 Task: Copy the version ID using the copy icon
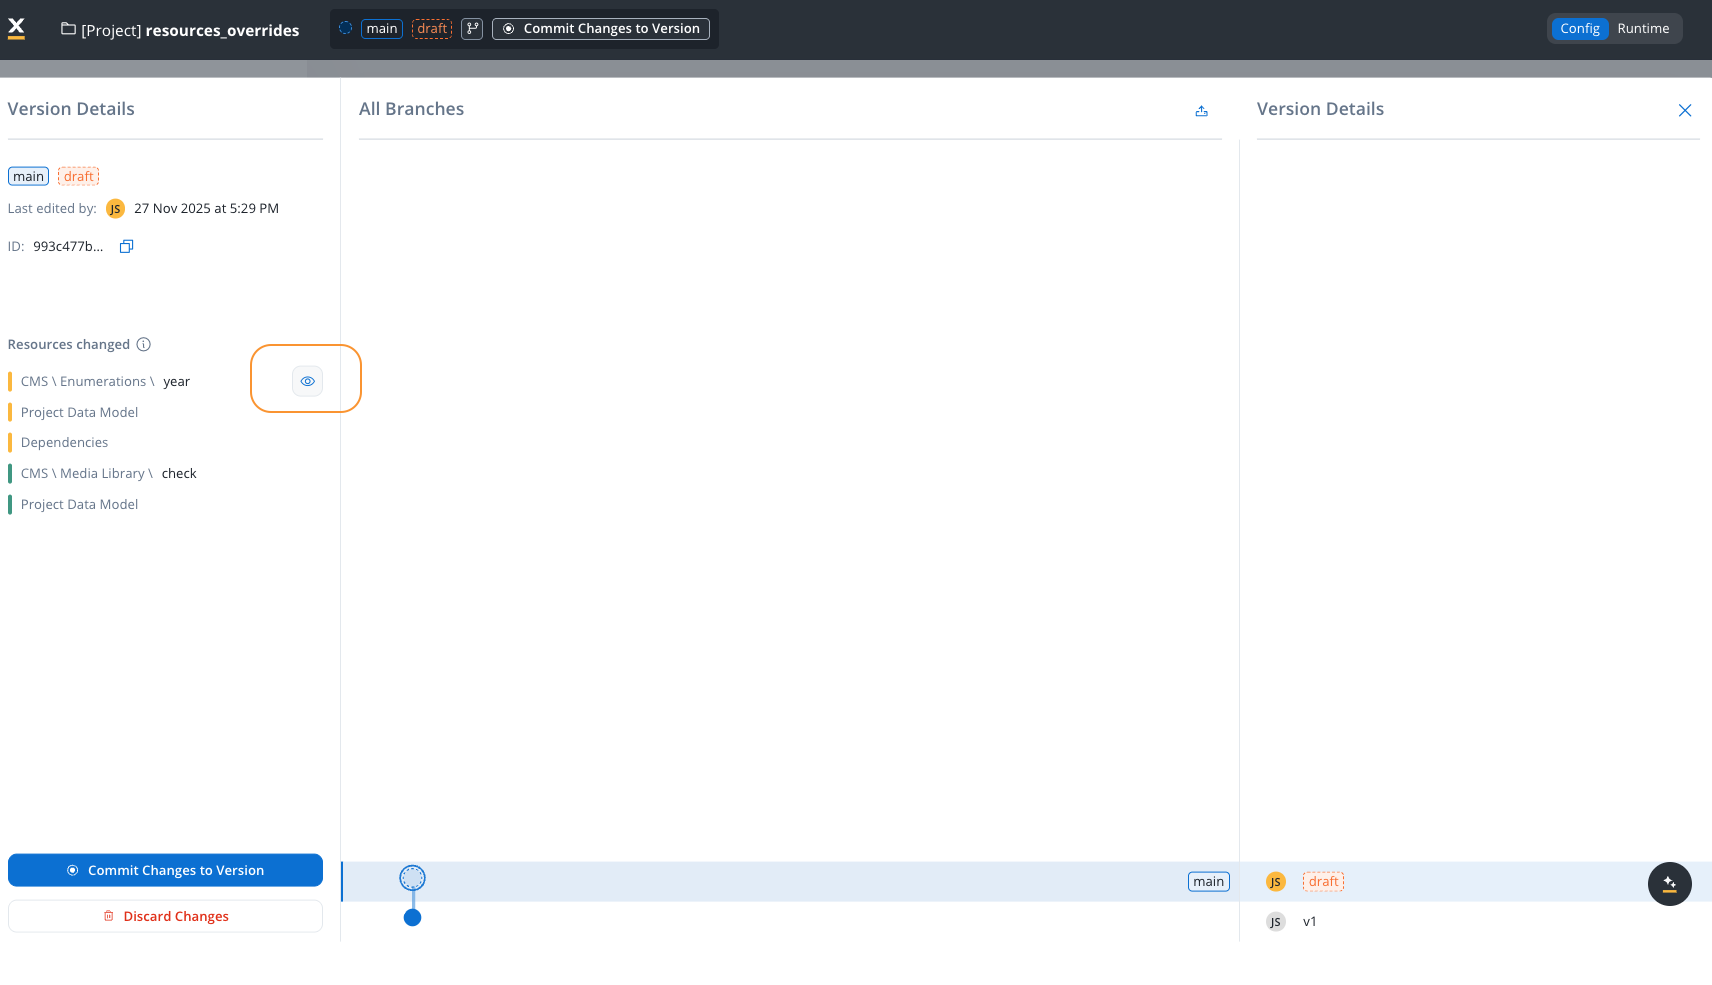[x=126, y=246]
